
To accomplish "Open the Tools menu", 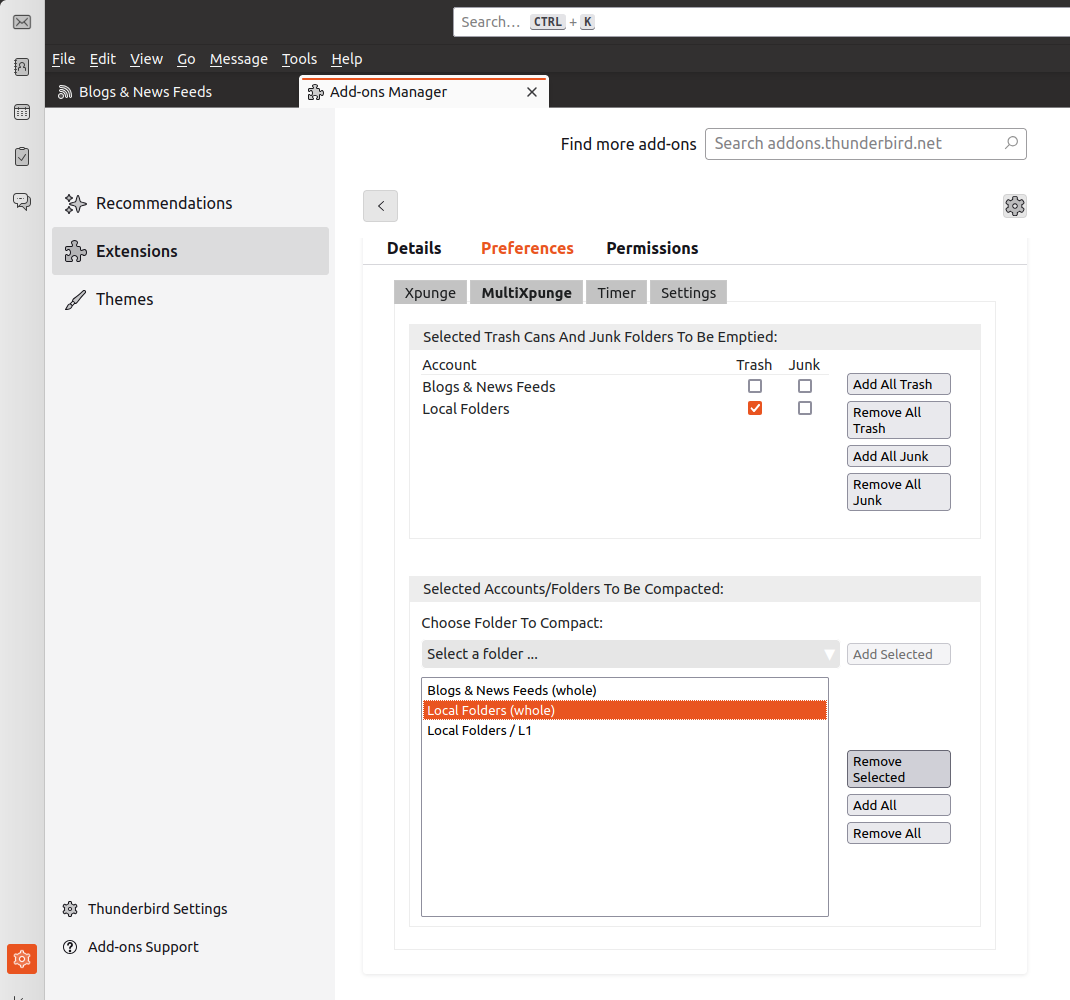I will click(x=300, y=59).
